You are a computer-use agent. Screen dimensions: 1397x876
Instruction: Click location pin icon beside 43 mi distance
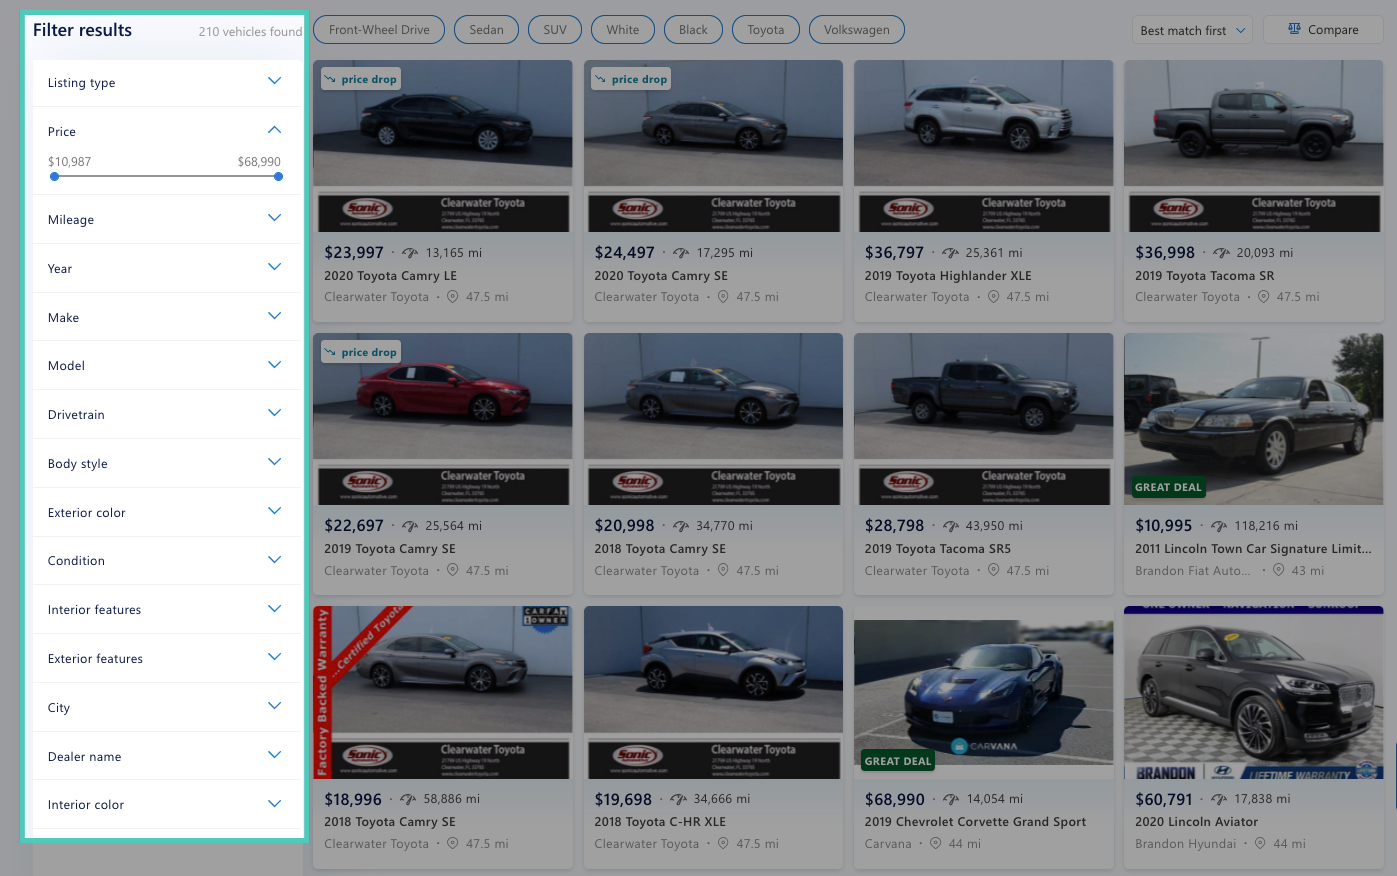coord(1278,570)
